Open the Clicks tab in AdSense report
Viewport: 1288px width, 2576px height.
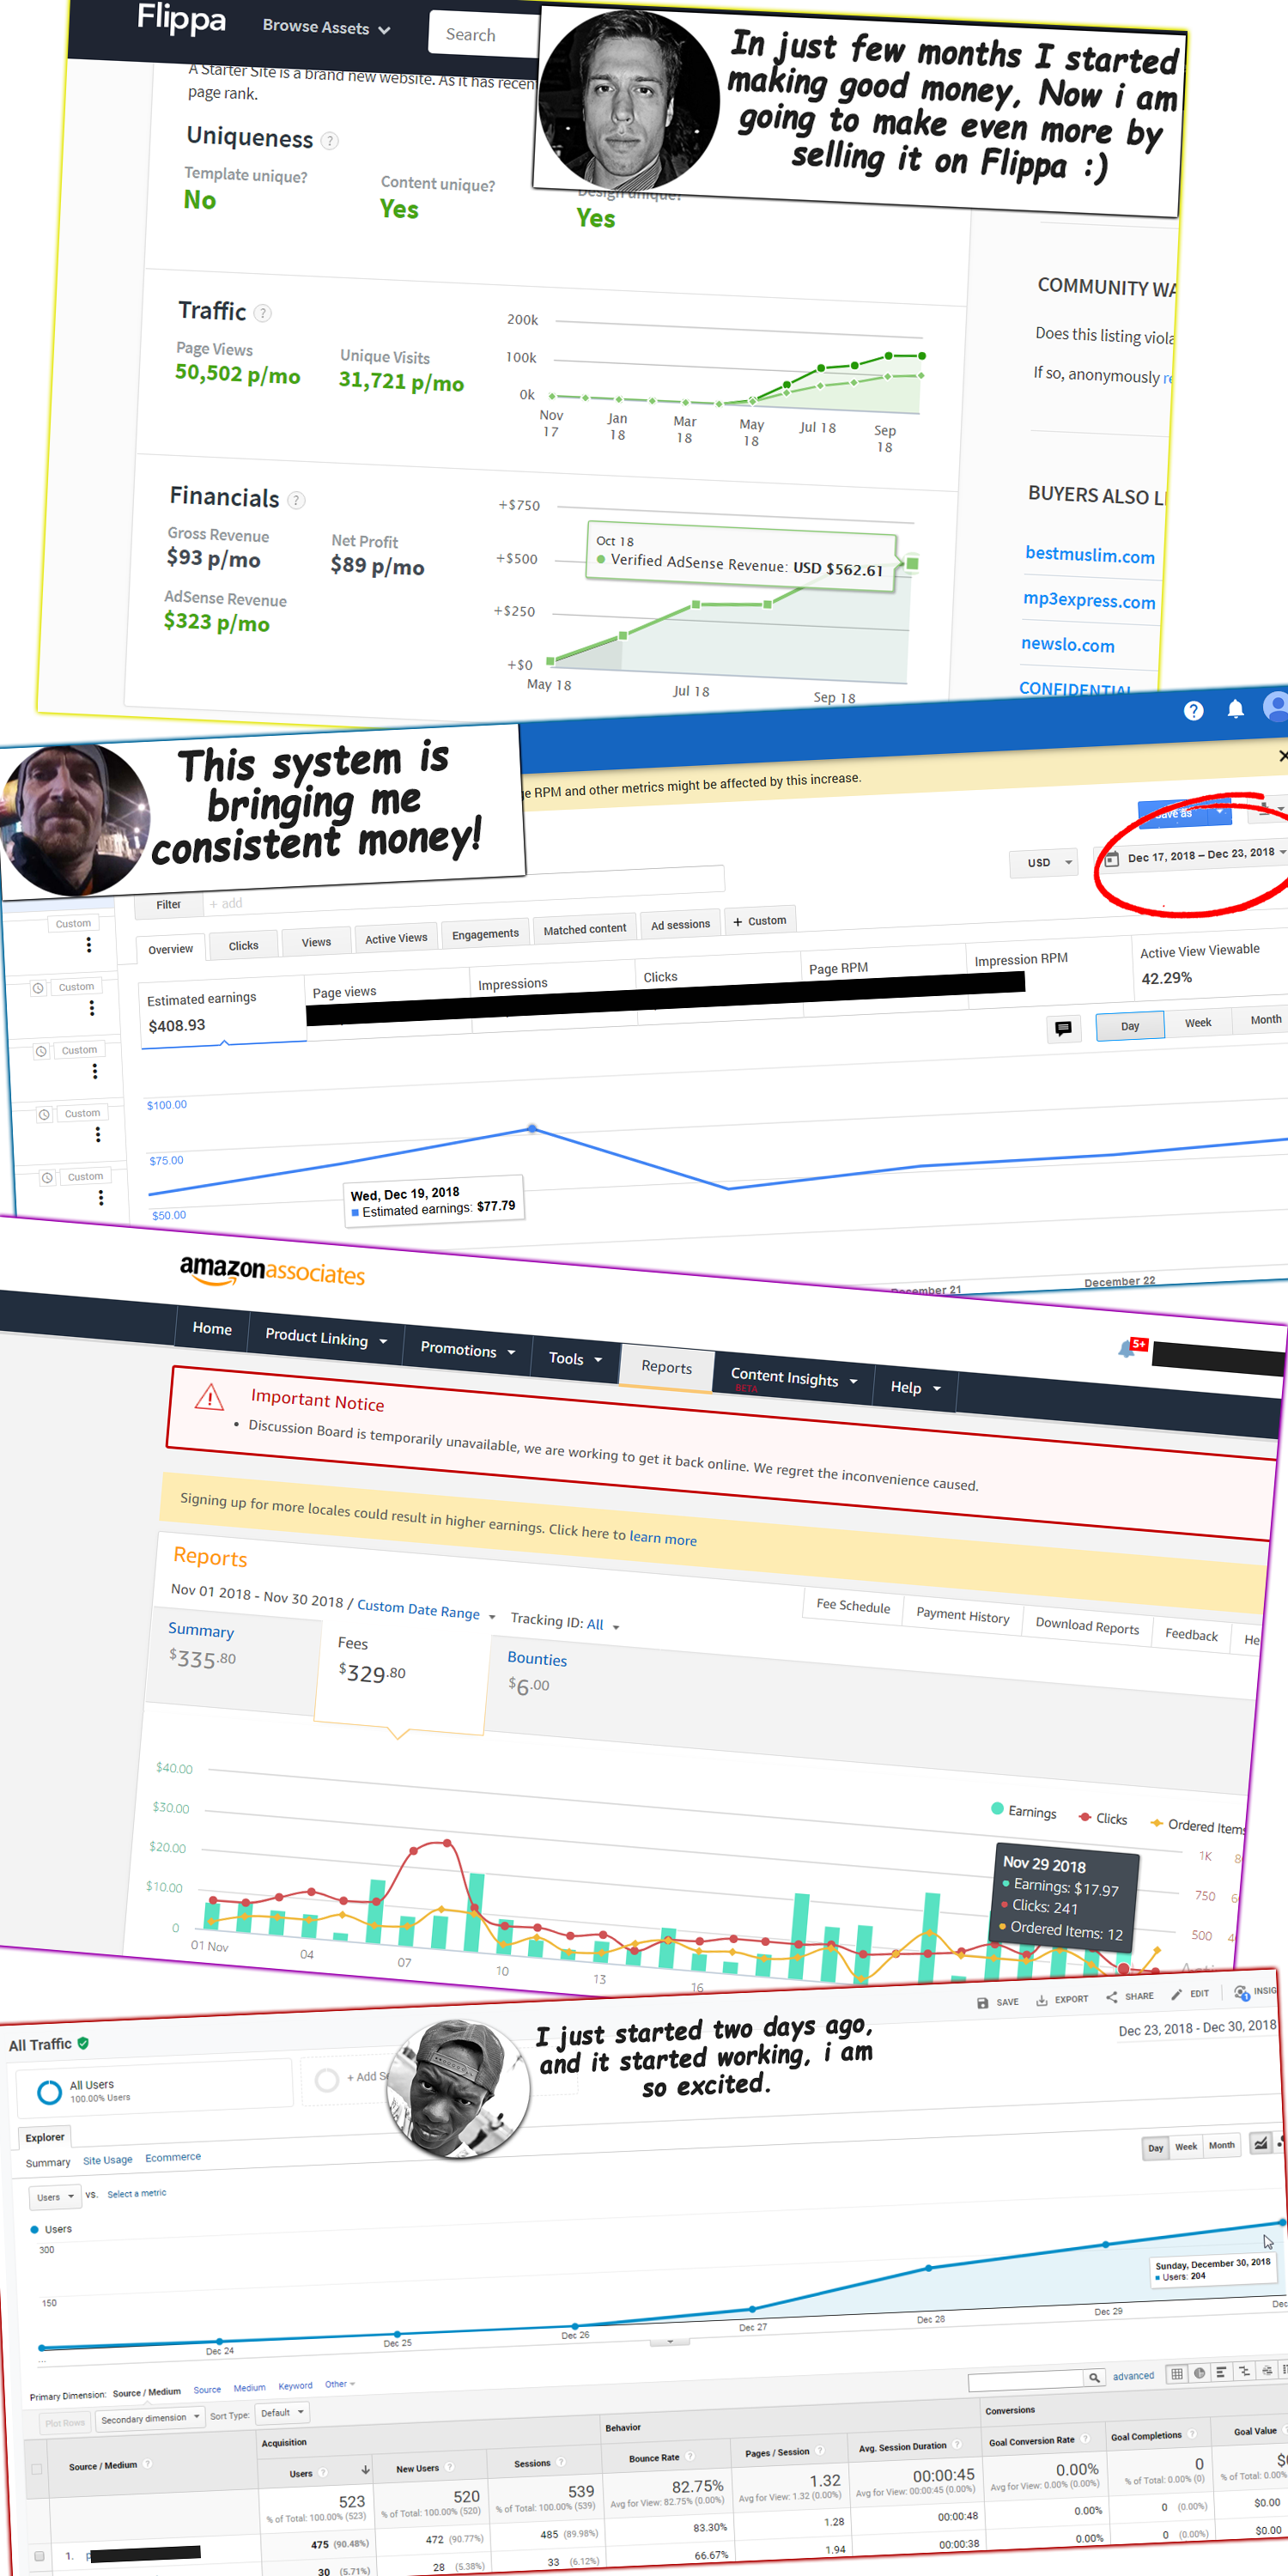tap(243, 946)
